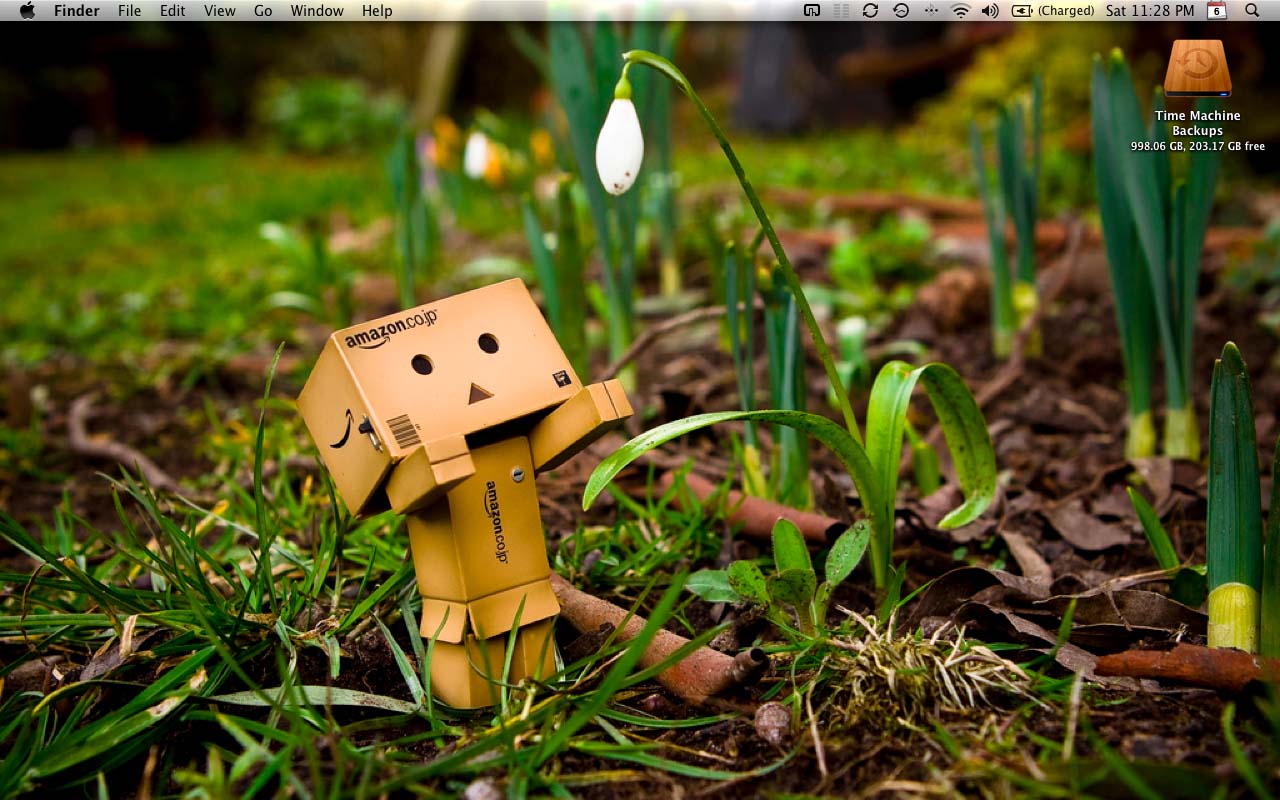Open the Time Machine menu bar icon
This screenshot has width=1280, height=800.
[x=901, y=10]
